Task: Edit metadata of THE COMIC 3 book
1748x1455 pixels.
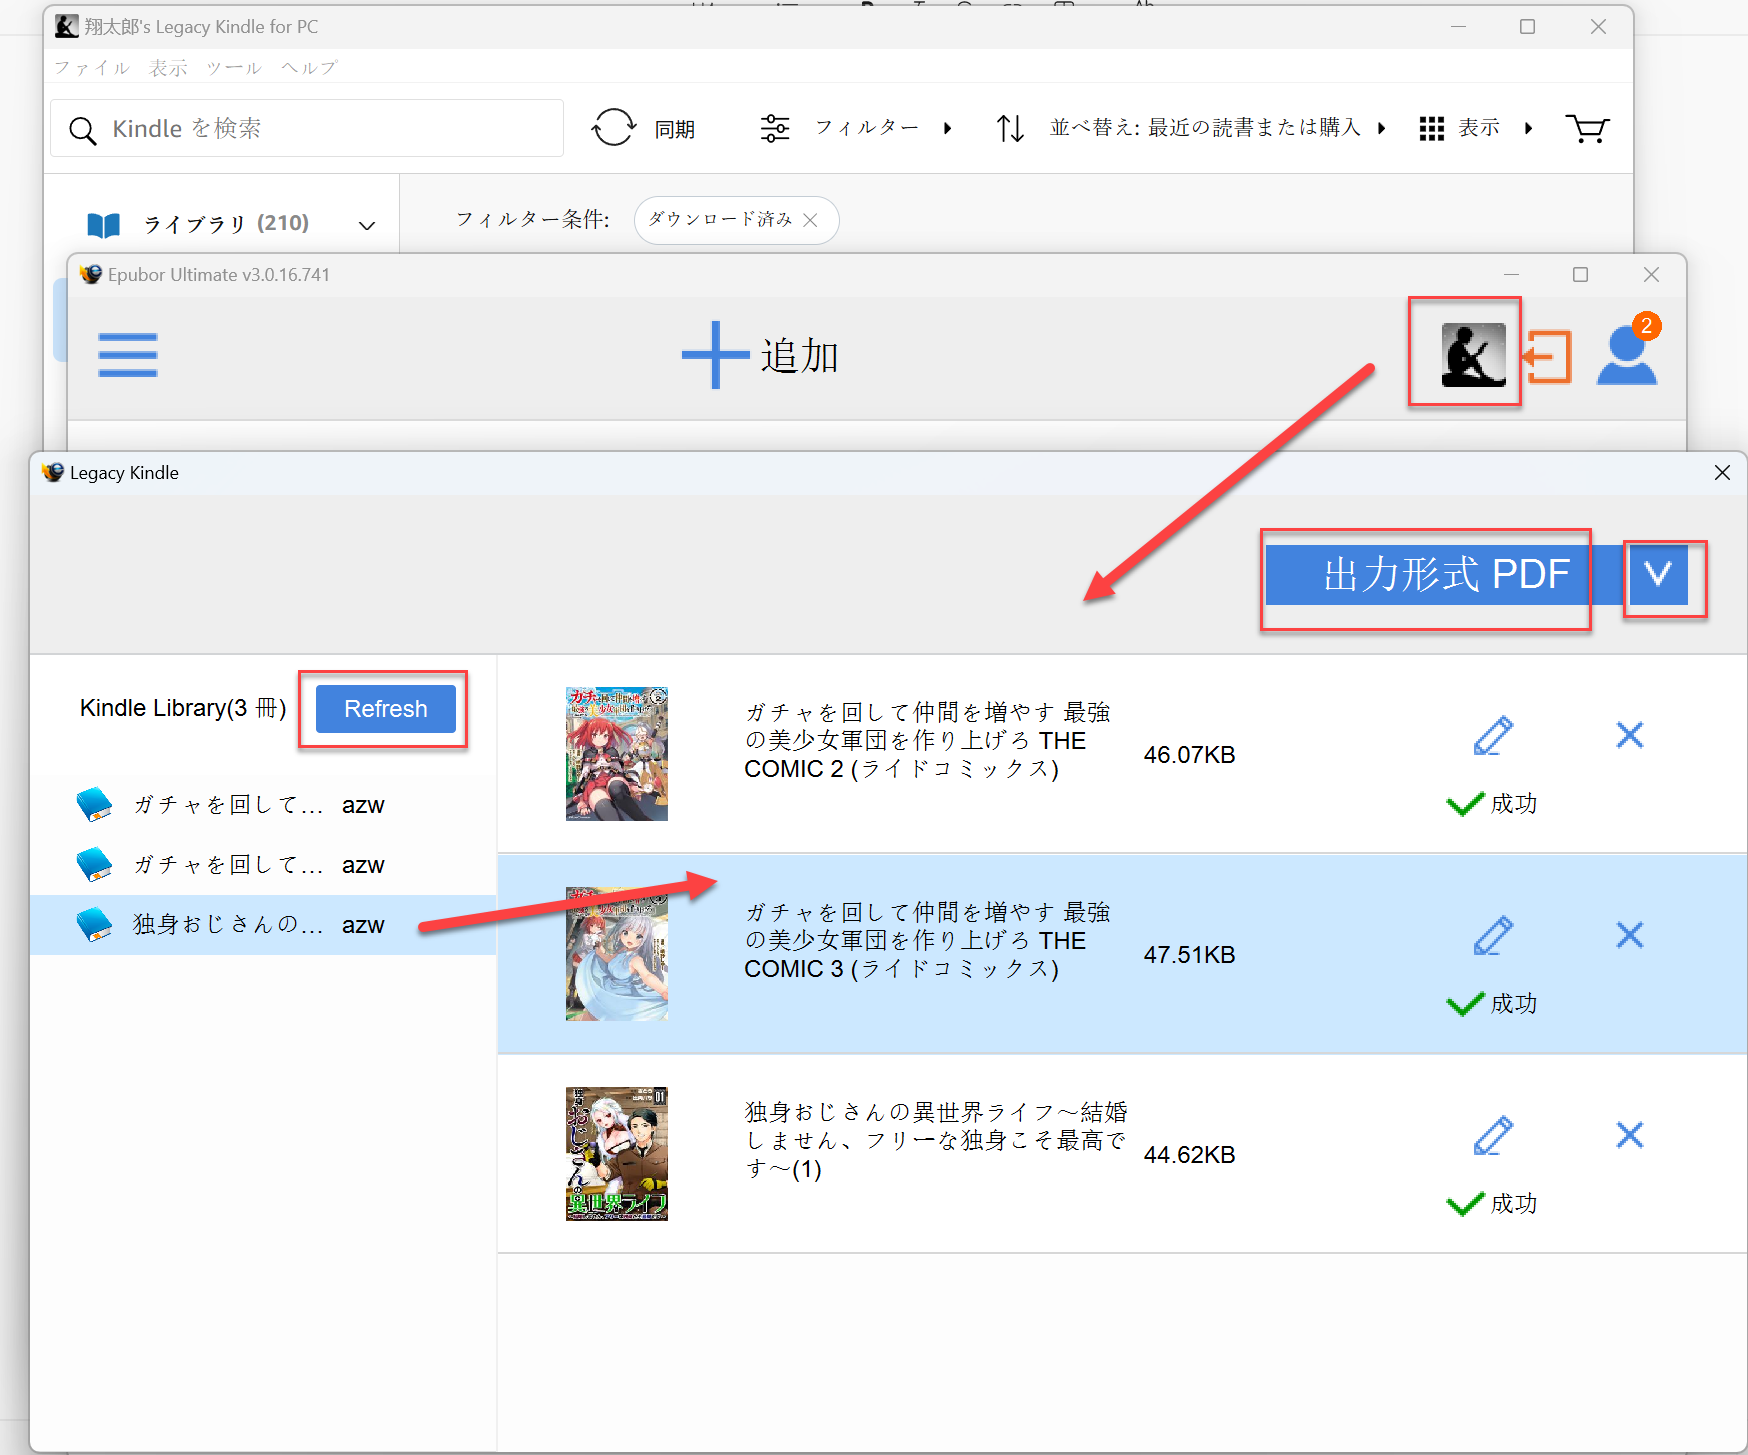Action: pos(1493,936)
